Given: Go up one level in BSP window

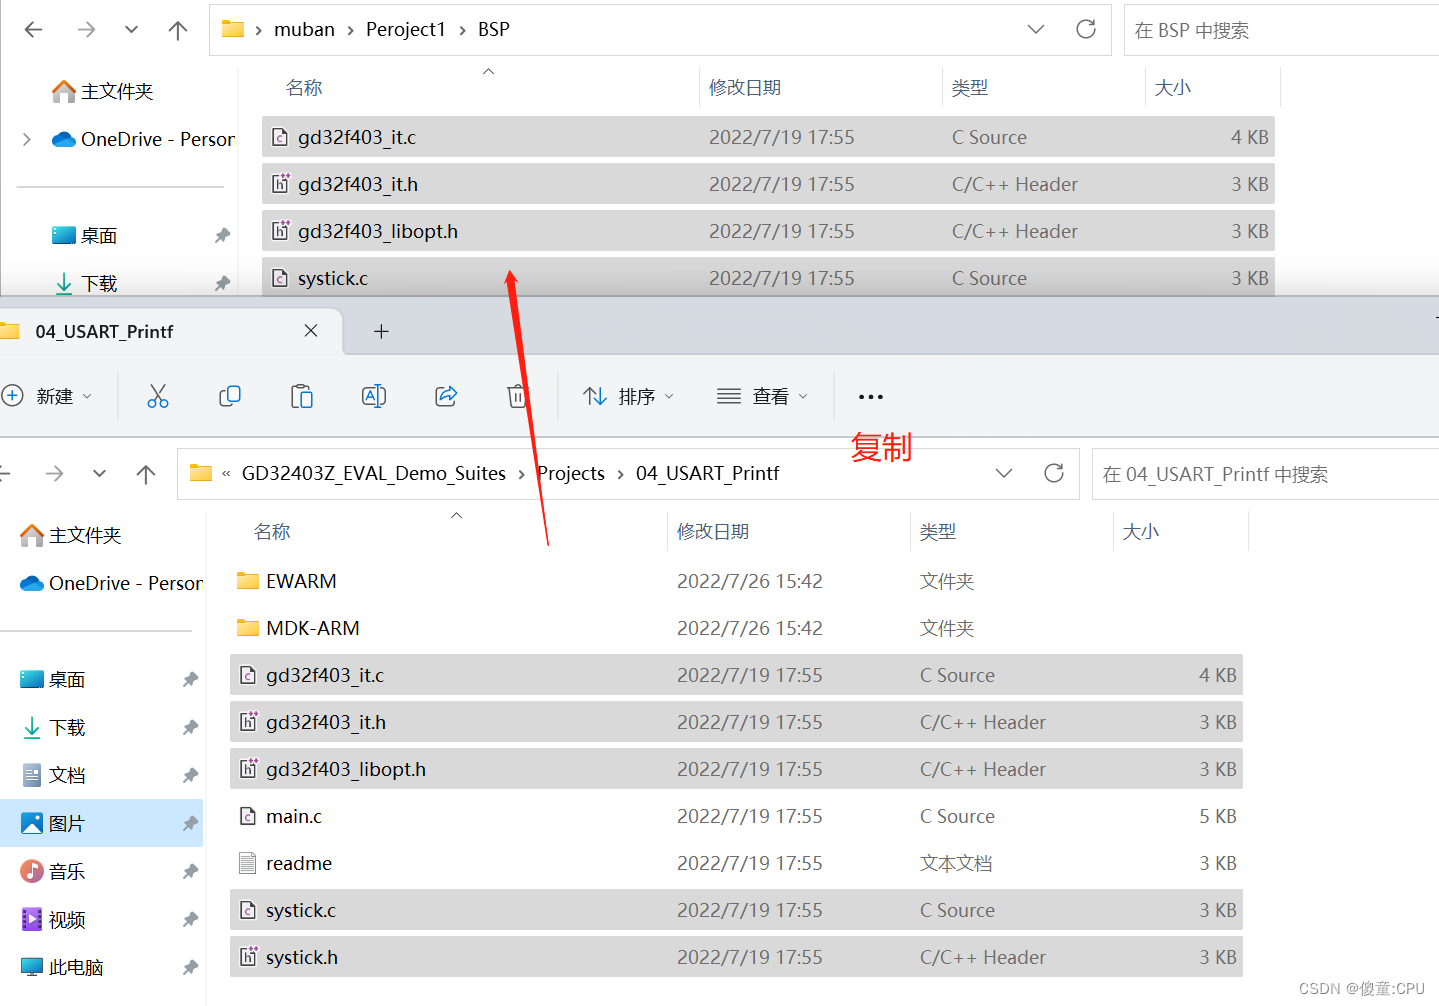Looking at the screenshot, I should pos(178,30).
